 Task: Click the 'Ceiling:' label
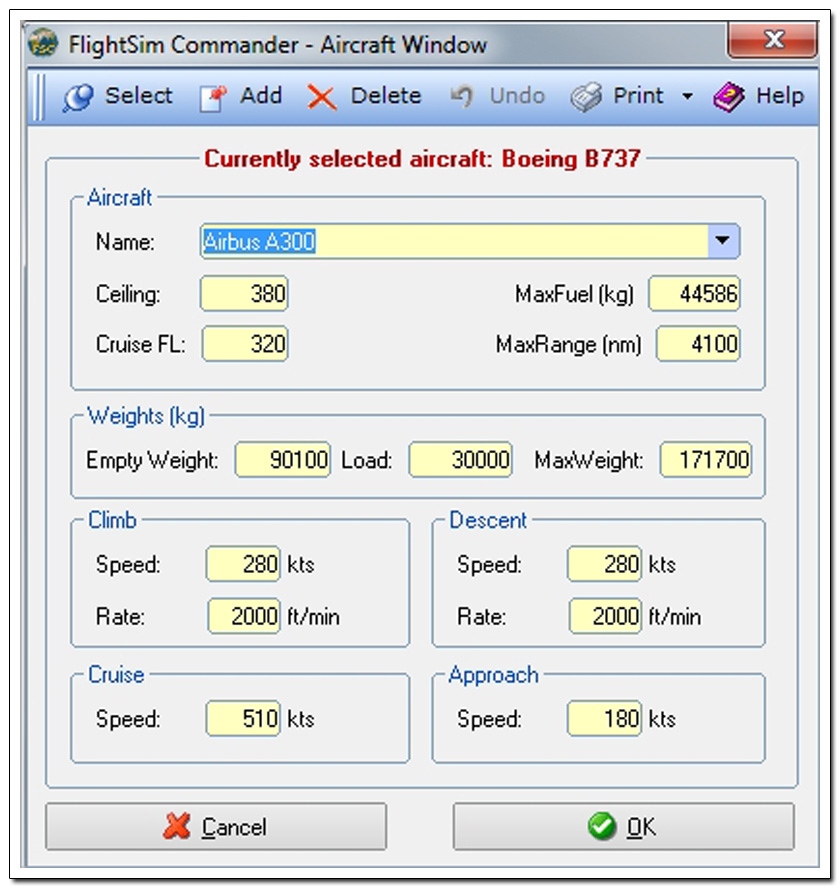(128, 294)
